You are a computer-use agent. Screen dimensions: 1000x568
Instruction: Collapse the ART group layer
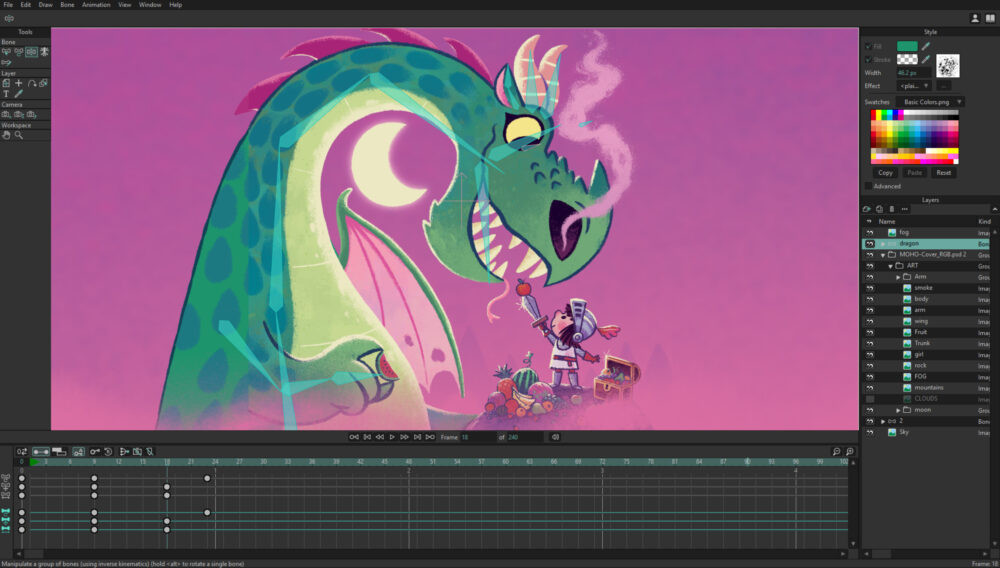click(x=890, y=266)
